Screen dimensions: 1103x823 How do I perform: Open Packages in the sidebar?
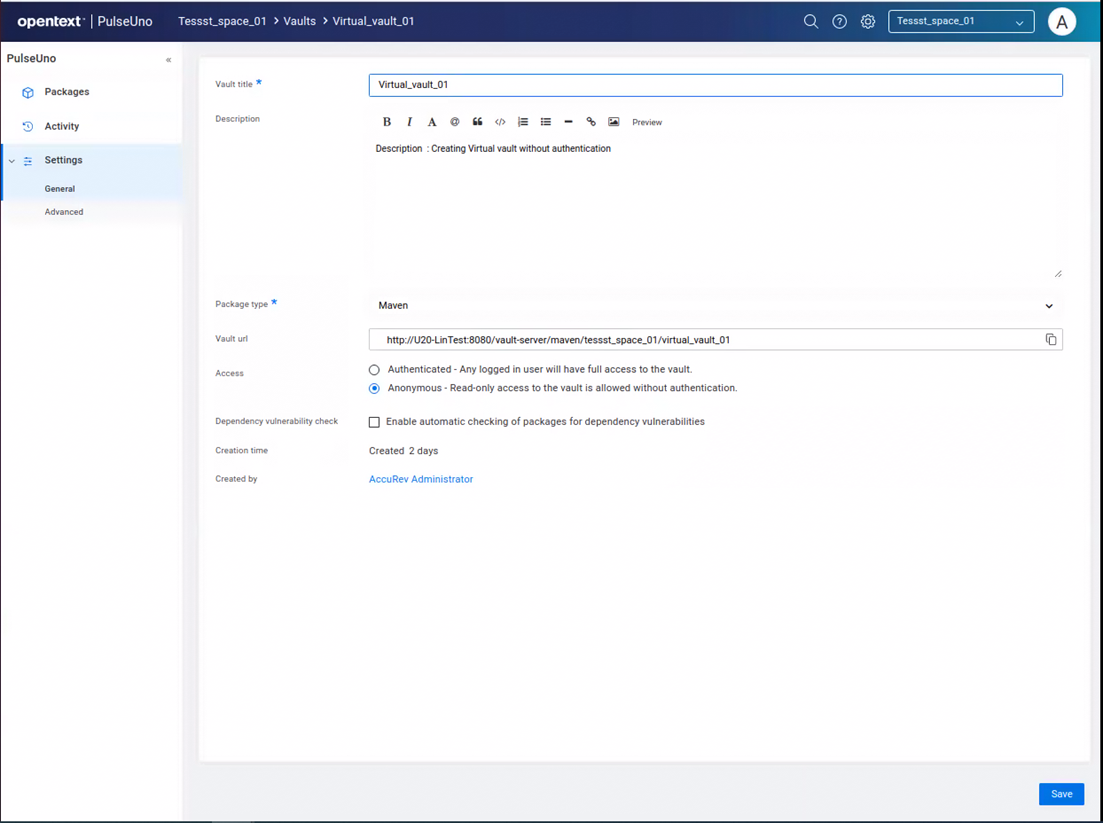coord(66,92)
